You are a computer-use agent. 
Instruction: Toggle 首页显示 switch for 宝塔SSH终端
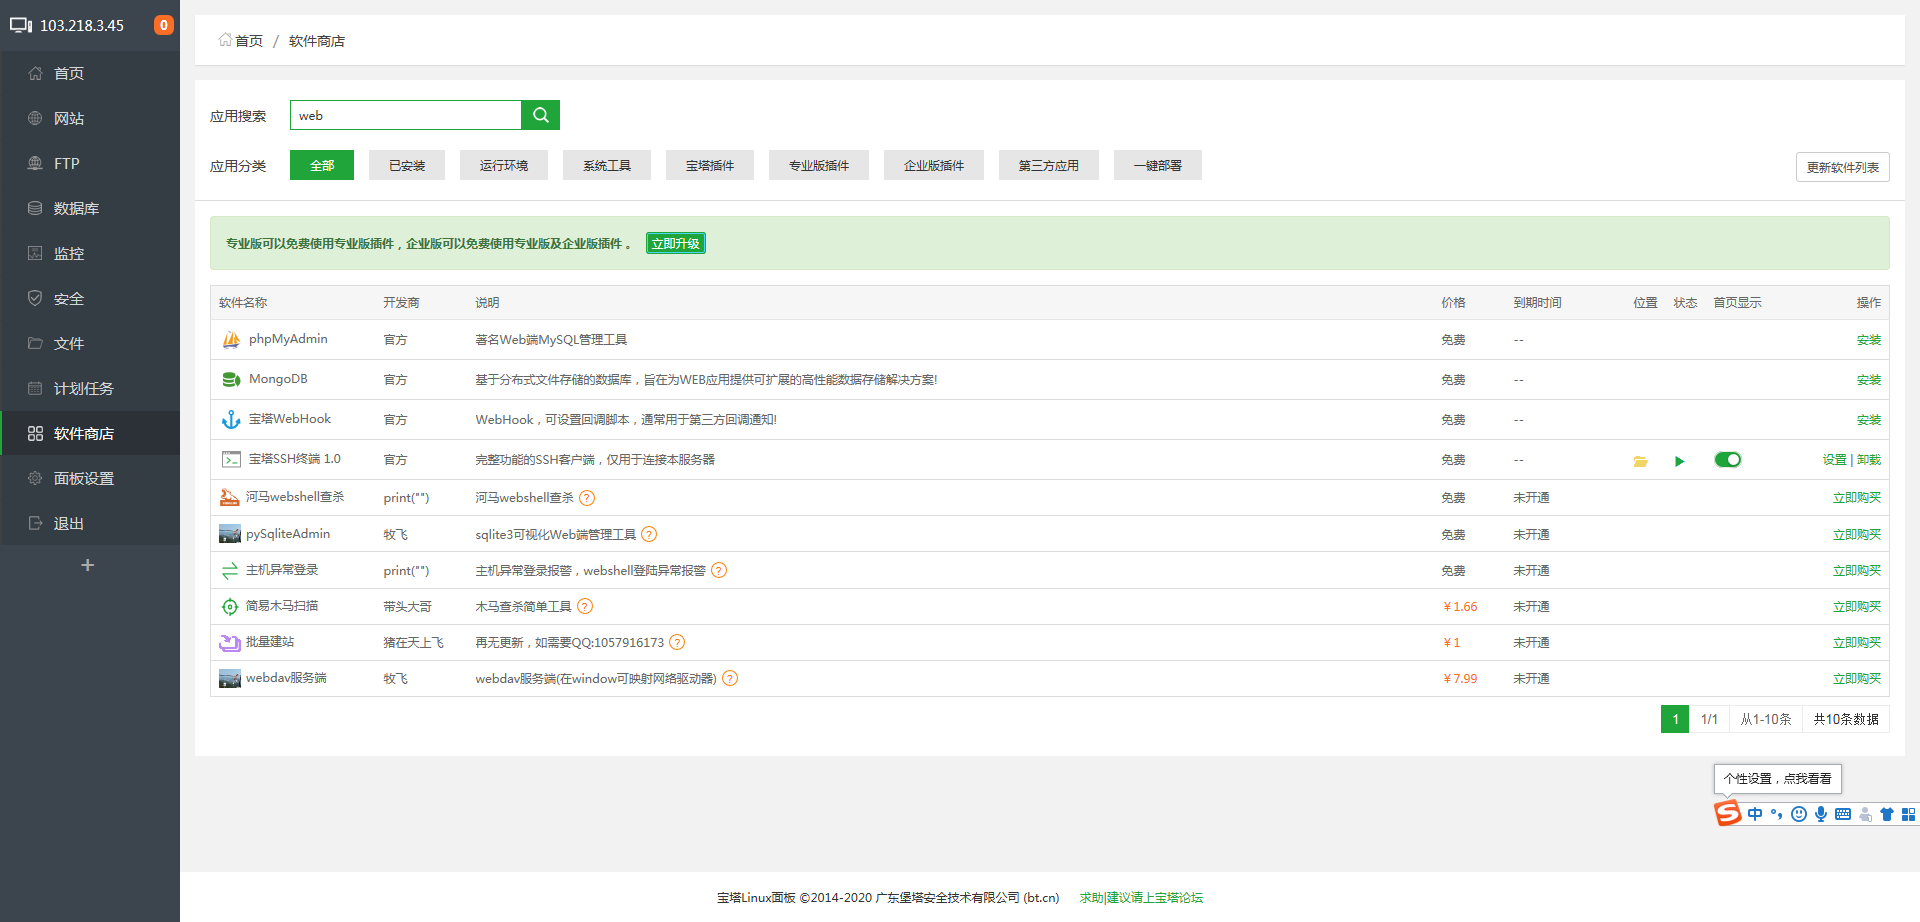(1728, 460)
